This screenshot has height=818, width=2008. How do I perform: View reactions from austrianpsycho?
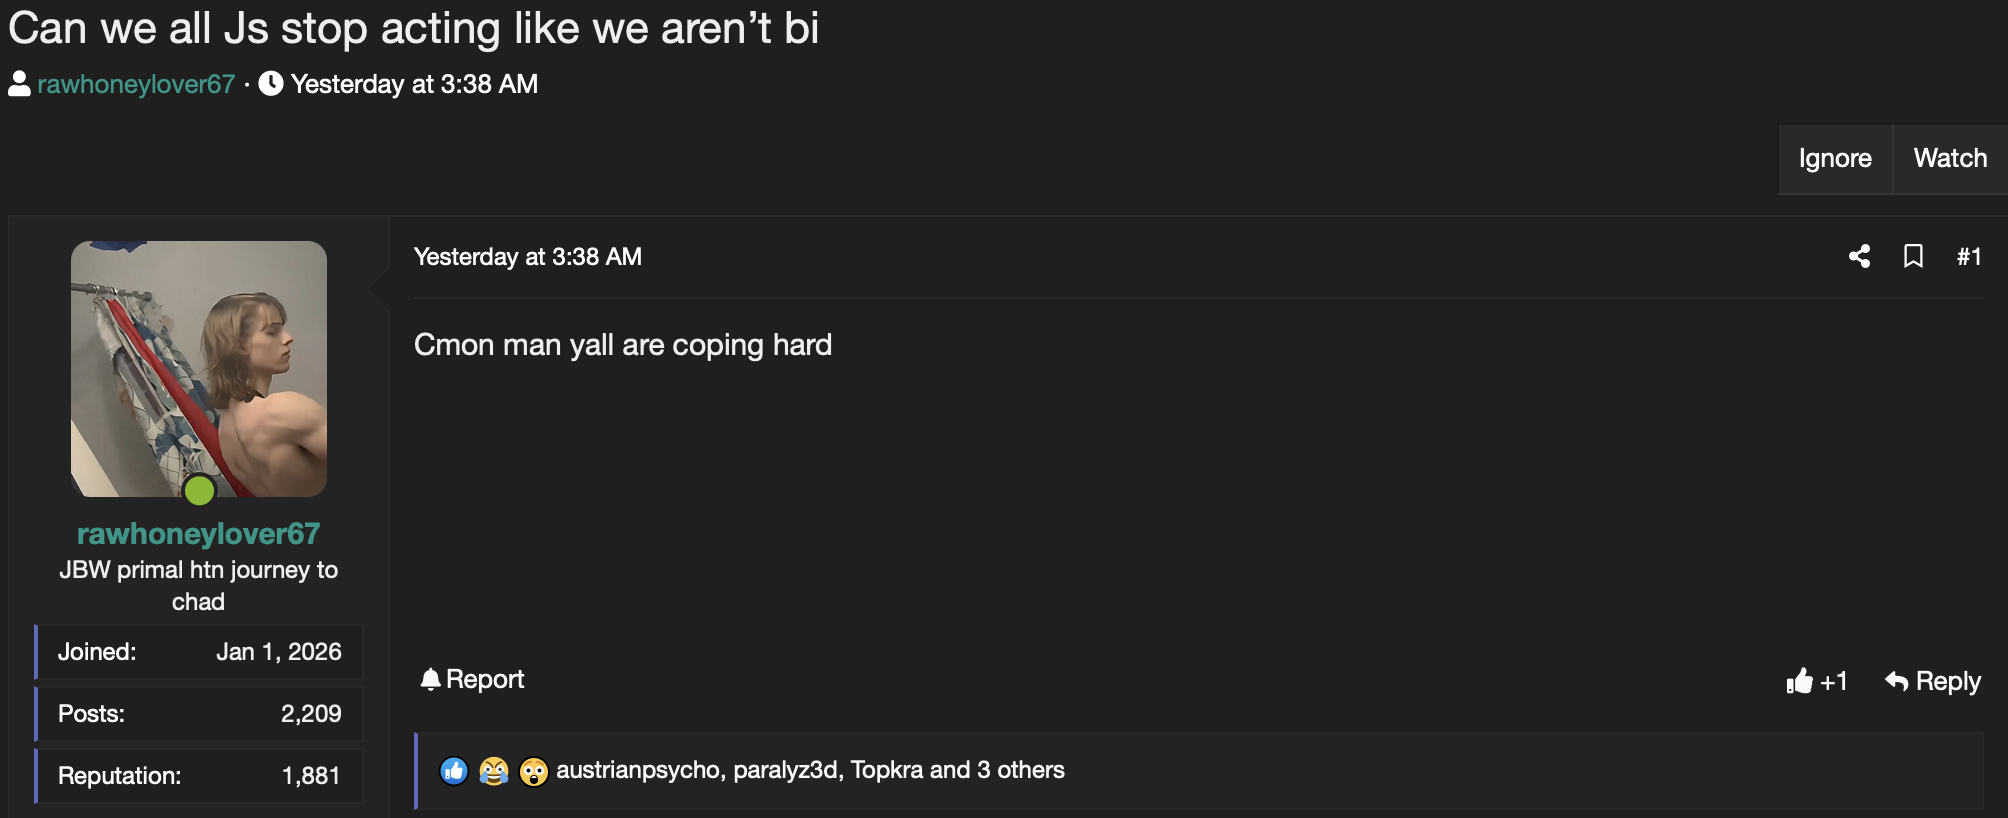tap(637, 770)
